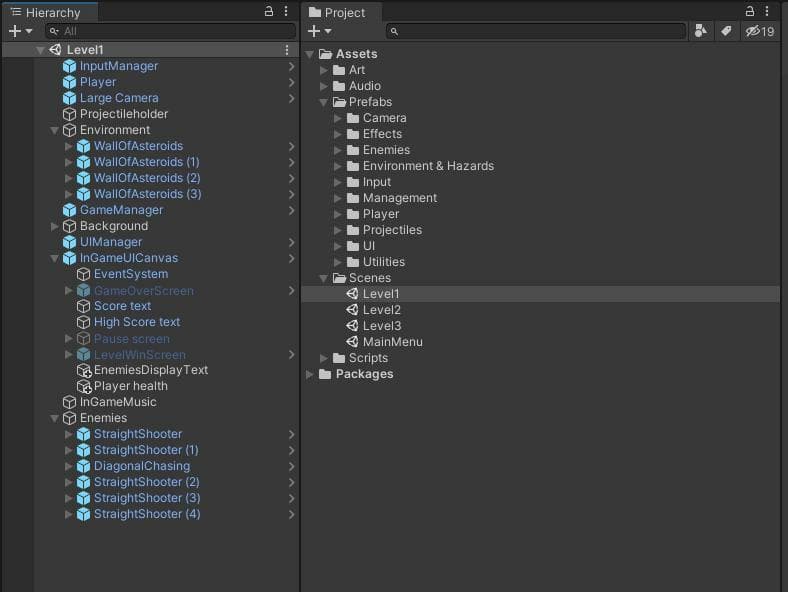Expand the DiagonalChasing enemy
Viewport: 788px width, 592px height.
click(69, 466)
